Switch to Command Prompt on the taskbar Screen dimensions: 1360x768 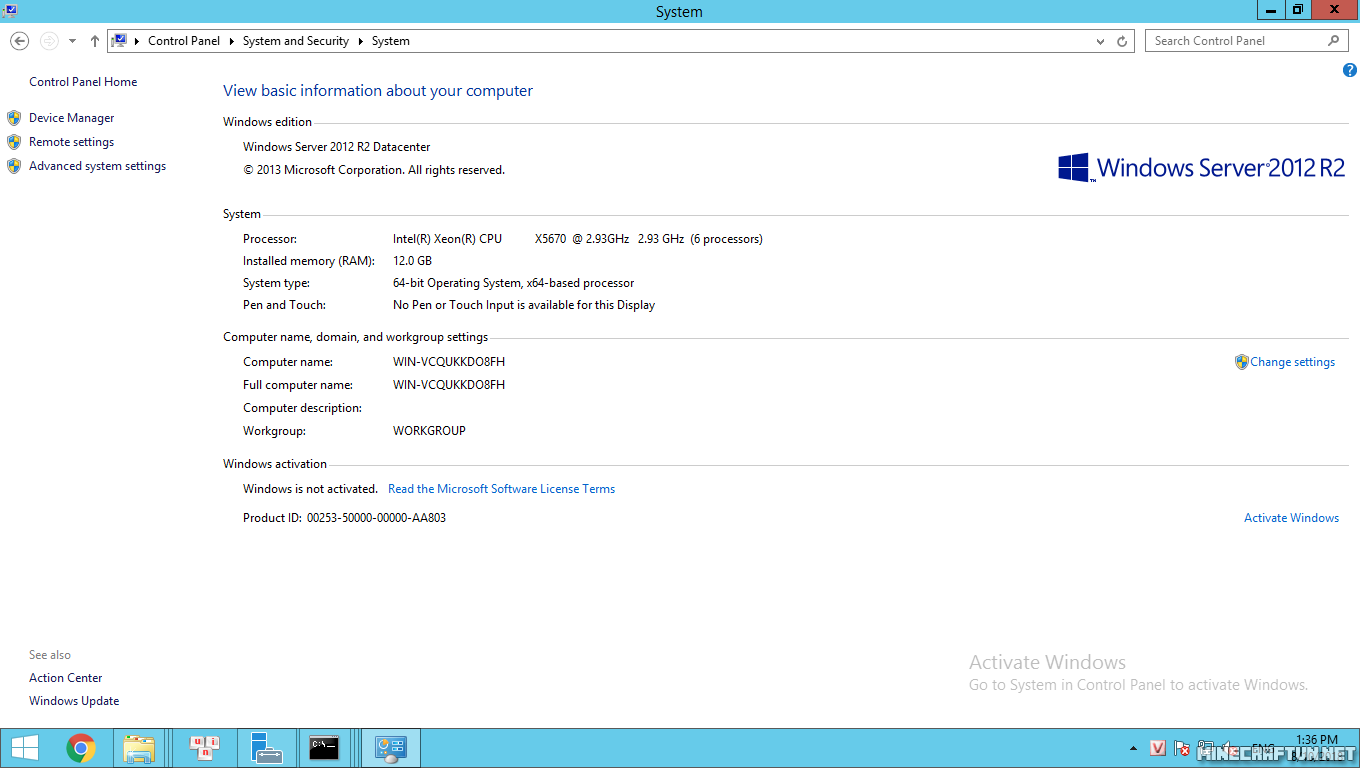(x=324, y=748)
